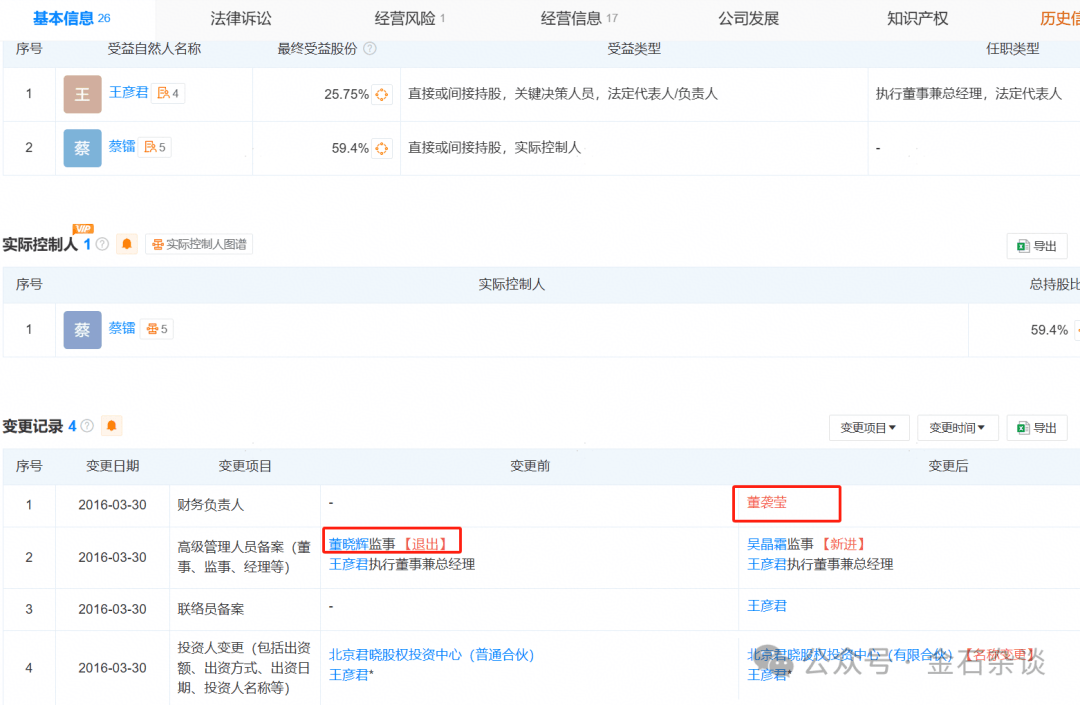This screenshot has height=705, width=1080.
Task: Click 王彦君's 王 avatar icon
Action: tap(81, 93)
